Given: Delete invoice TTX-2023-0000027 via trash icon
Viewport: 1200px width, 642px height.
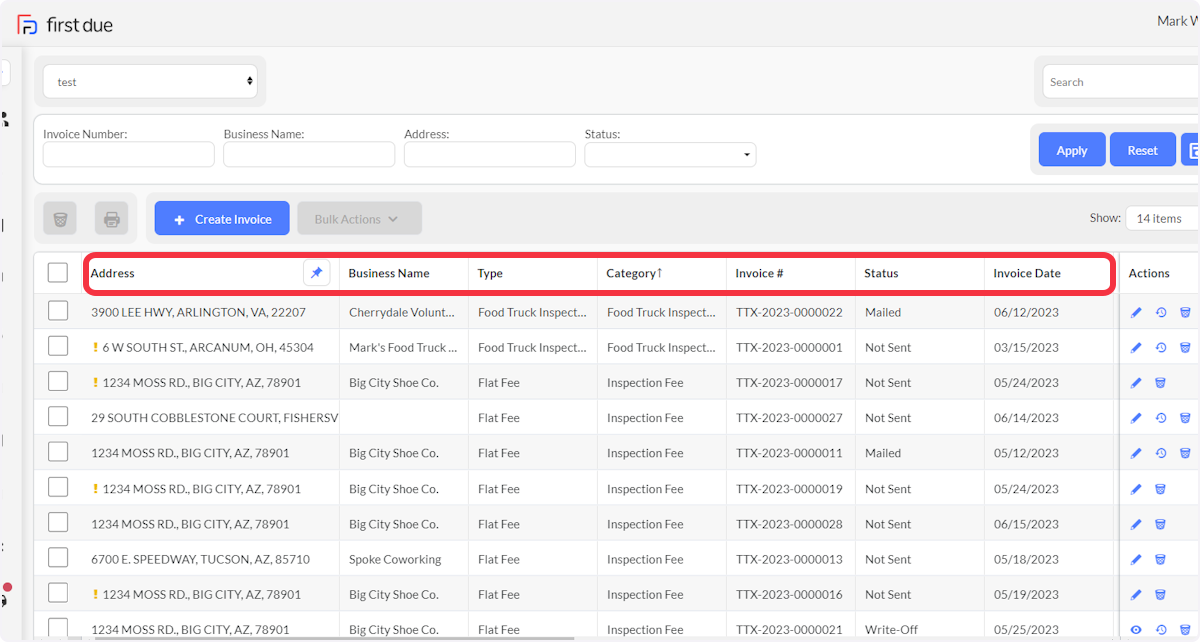Looking at the screenshot, I should coord(1185,418).
